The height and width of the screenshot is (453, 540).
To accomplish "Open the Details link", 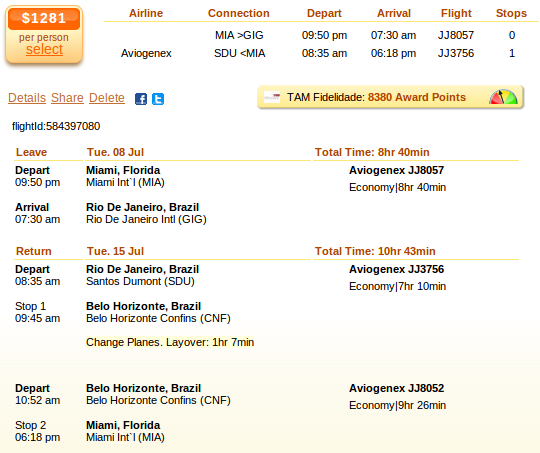I will 27,98.
